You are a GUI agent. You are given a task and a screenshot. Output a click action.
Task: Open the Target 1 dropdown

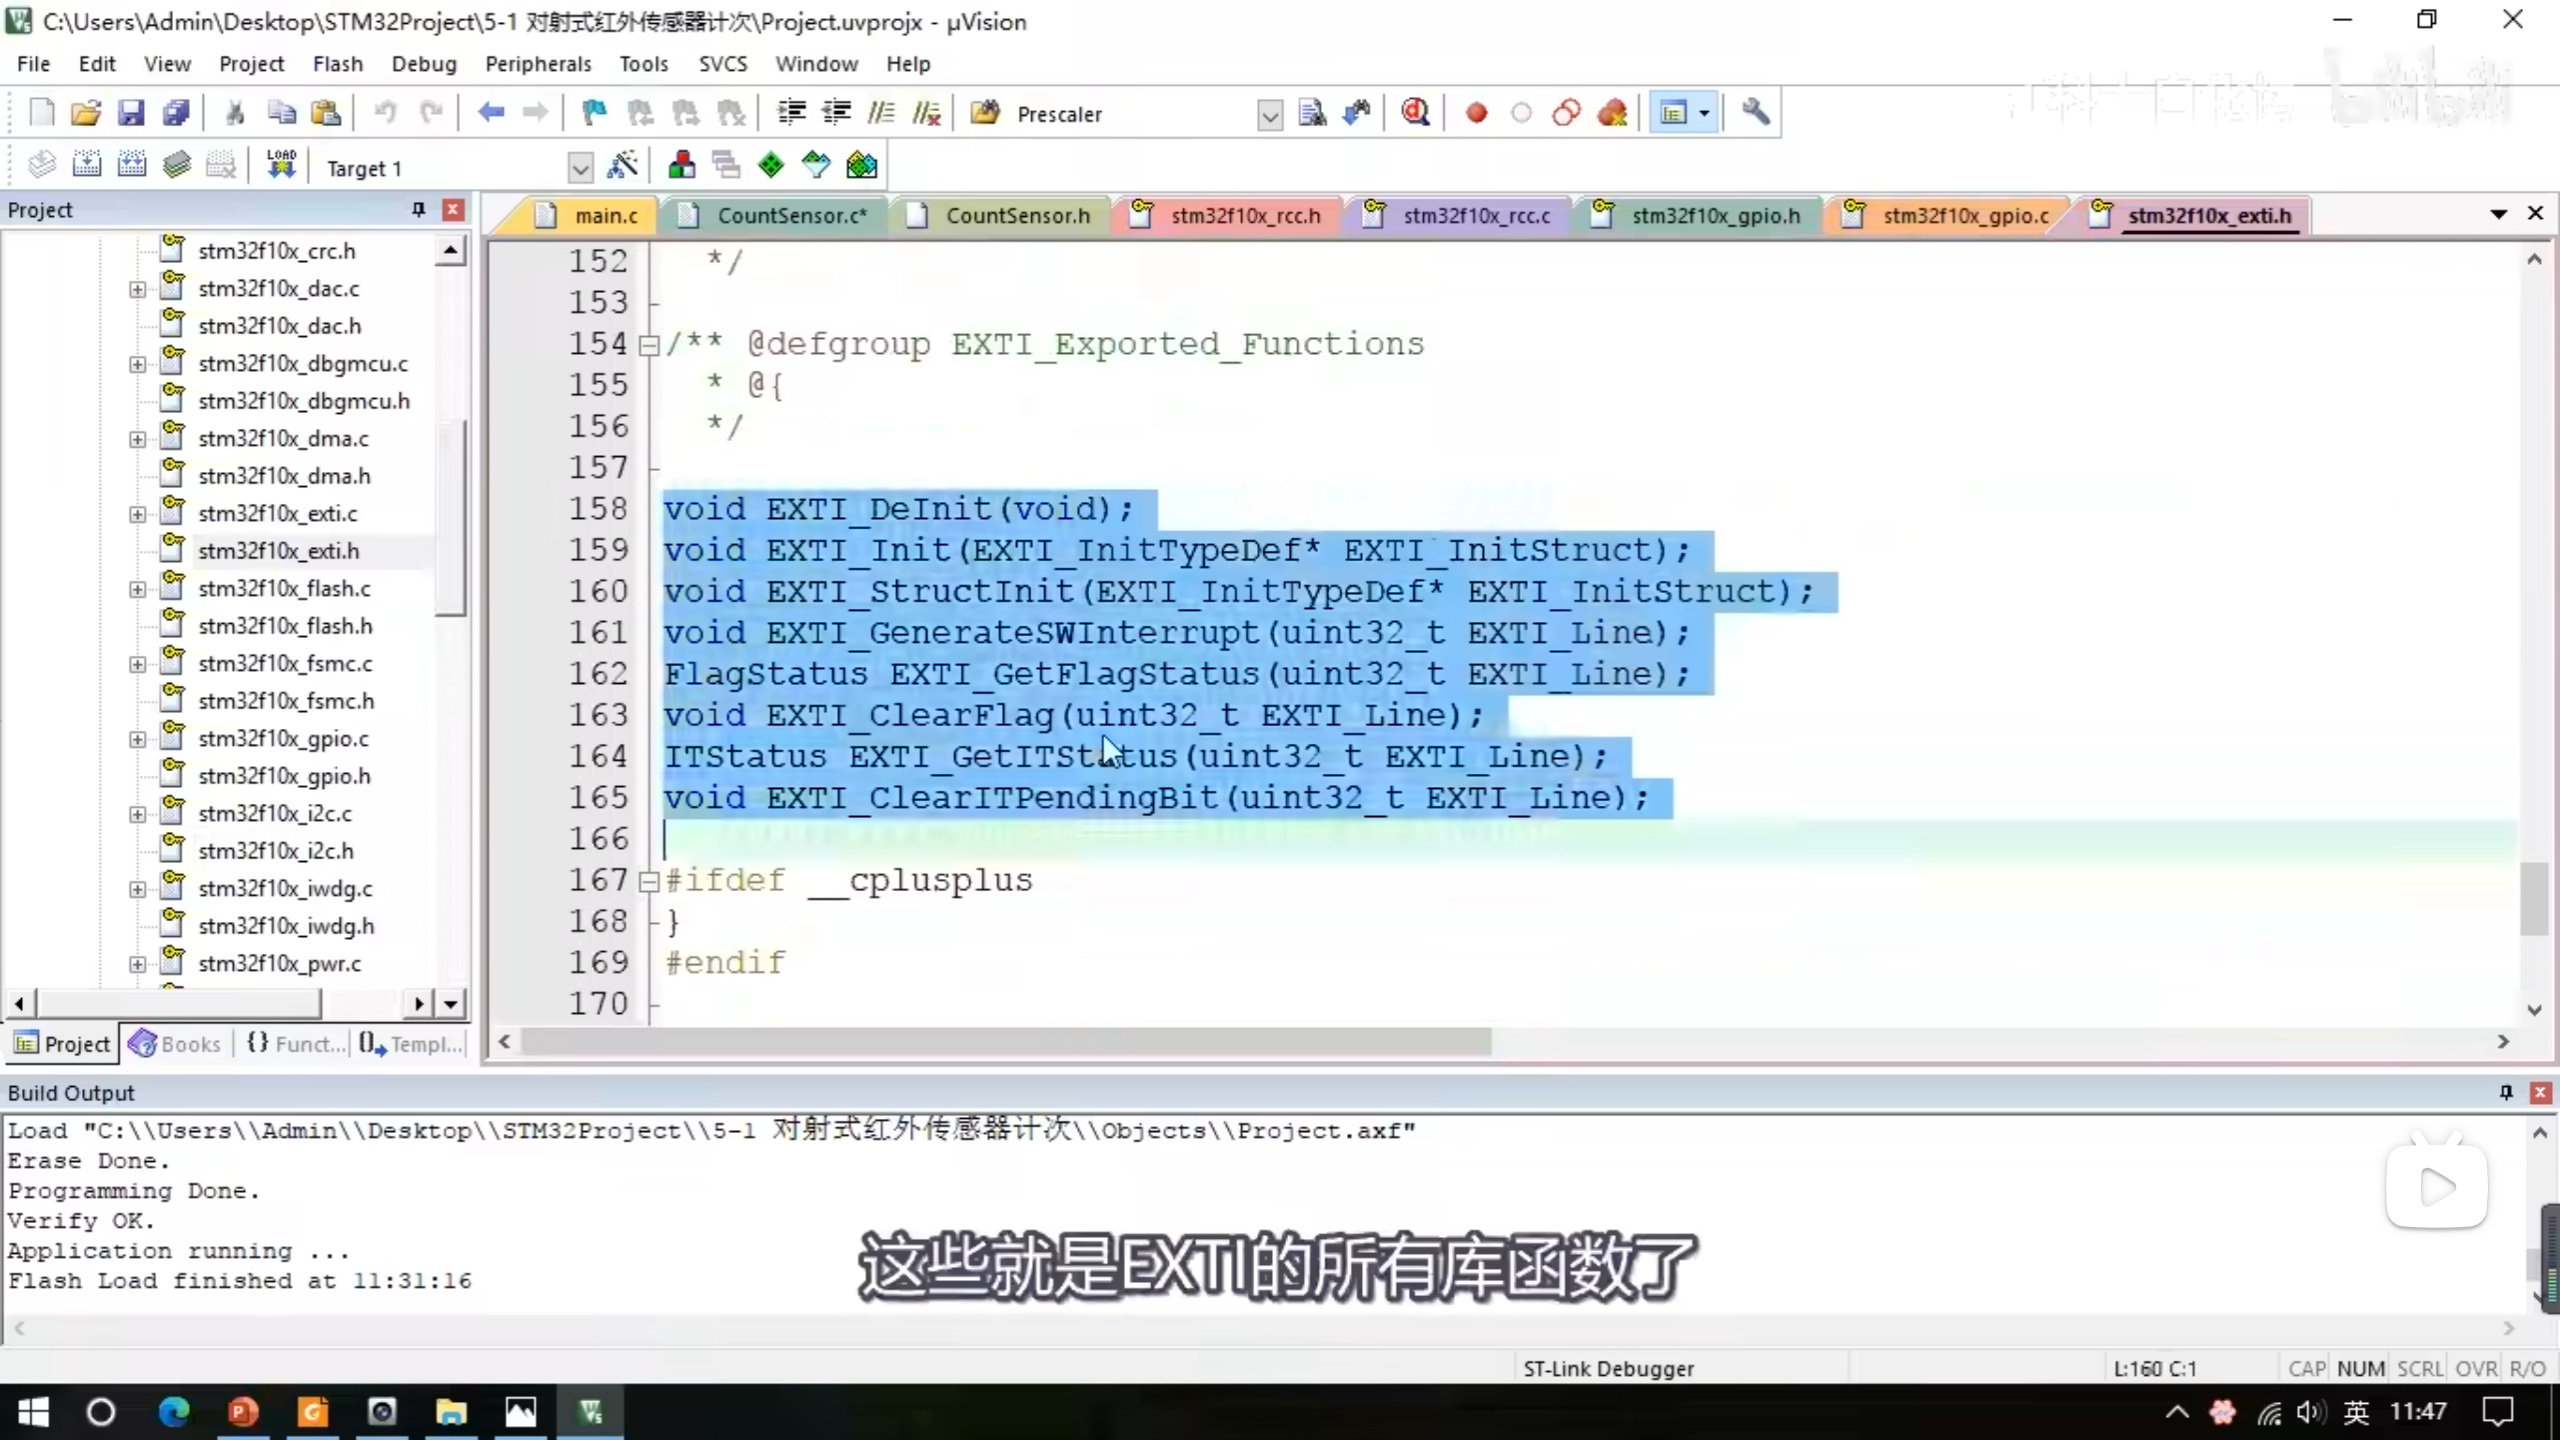pyautogui.click(x=580, y=168)
